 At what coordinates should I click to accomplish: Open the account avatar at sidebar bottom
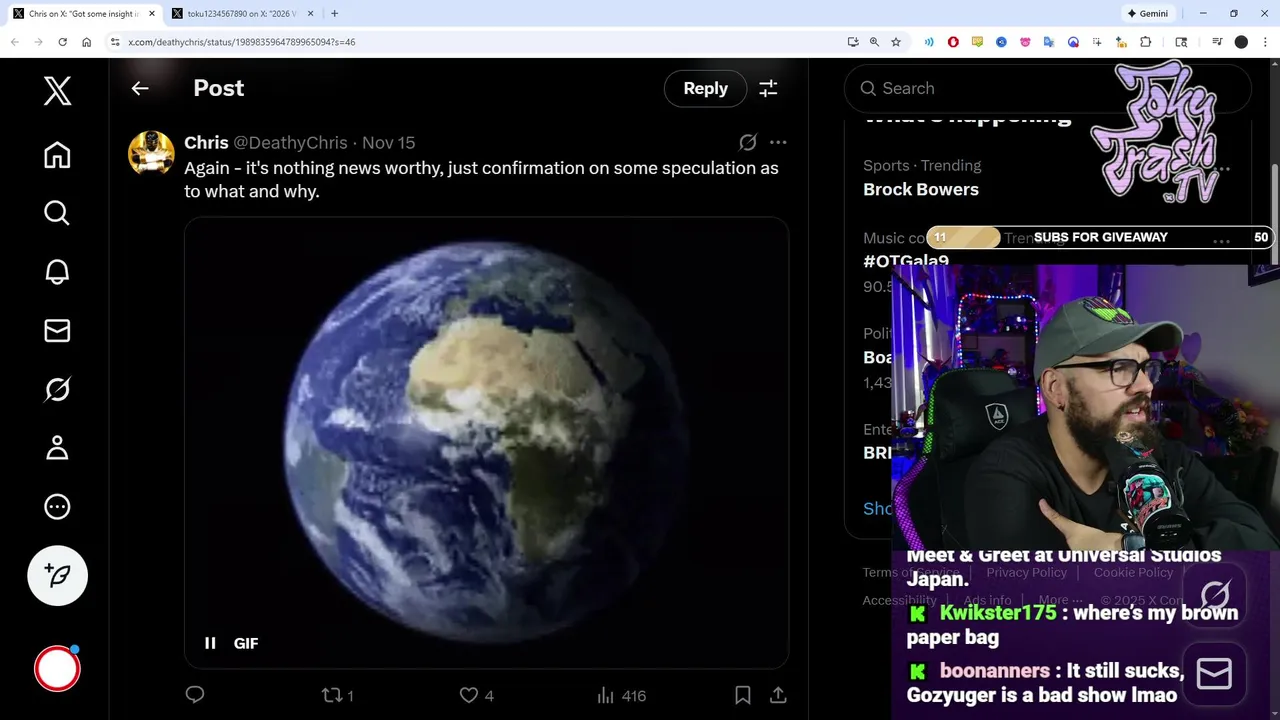click(x=57, y=669)
